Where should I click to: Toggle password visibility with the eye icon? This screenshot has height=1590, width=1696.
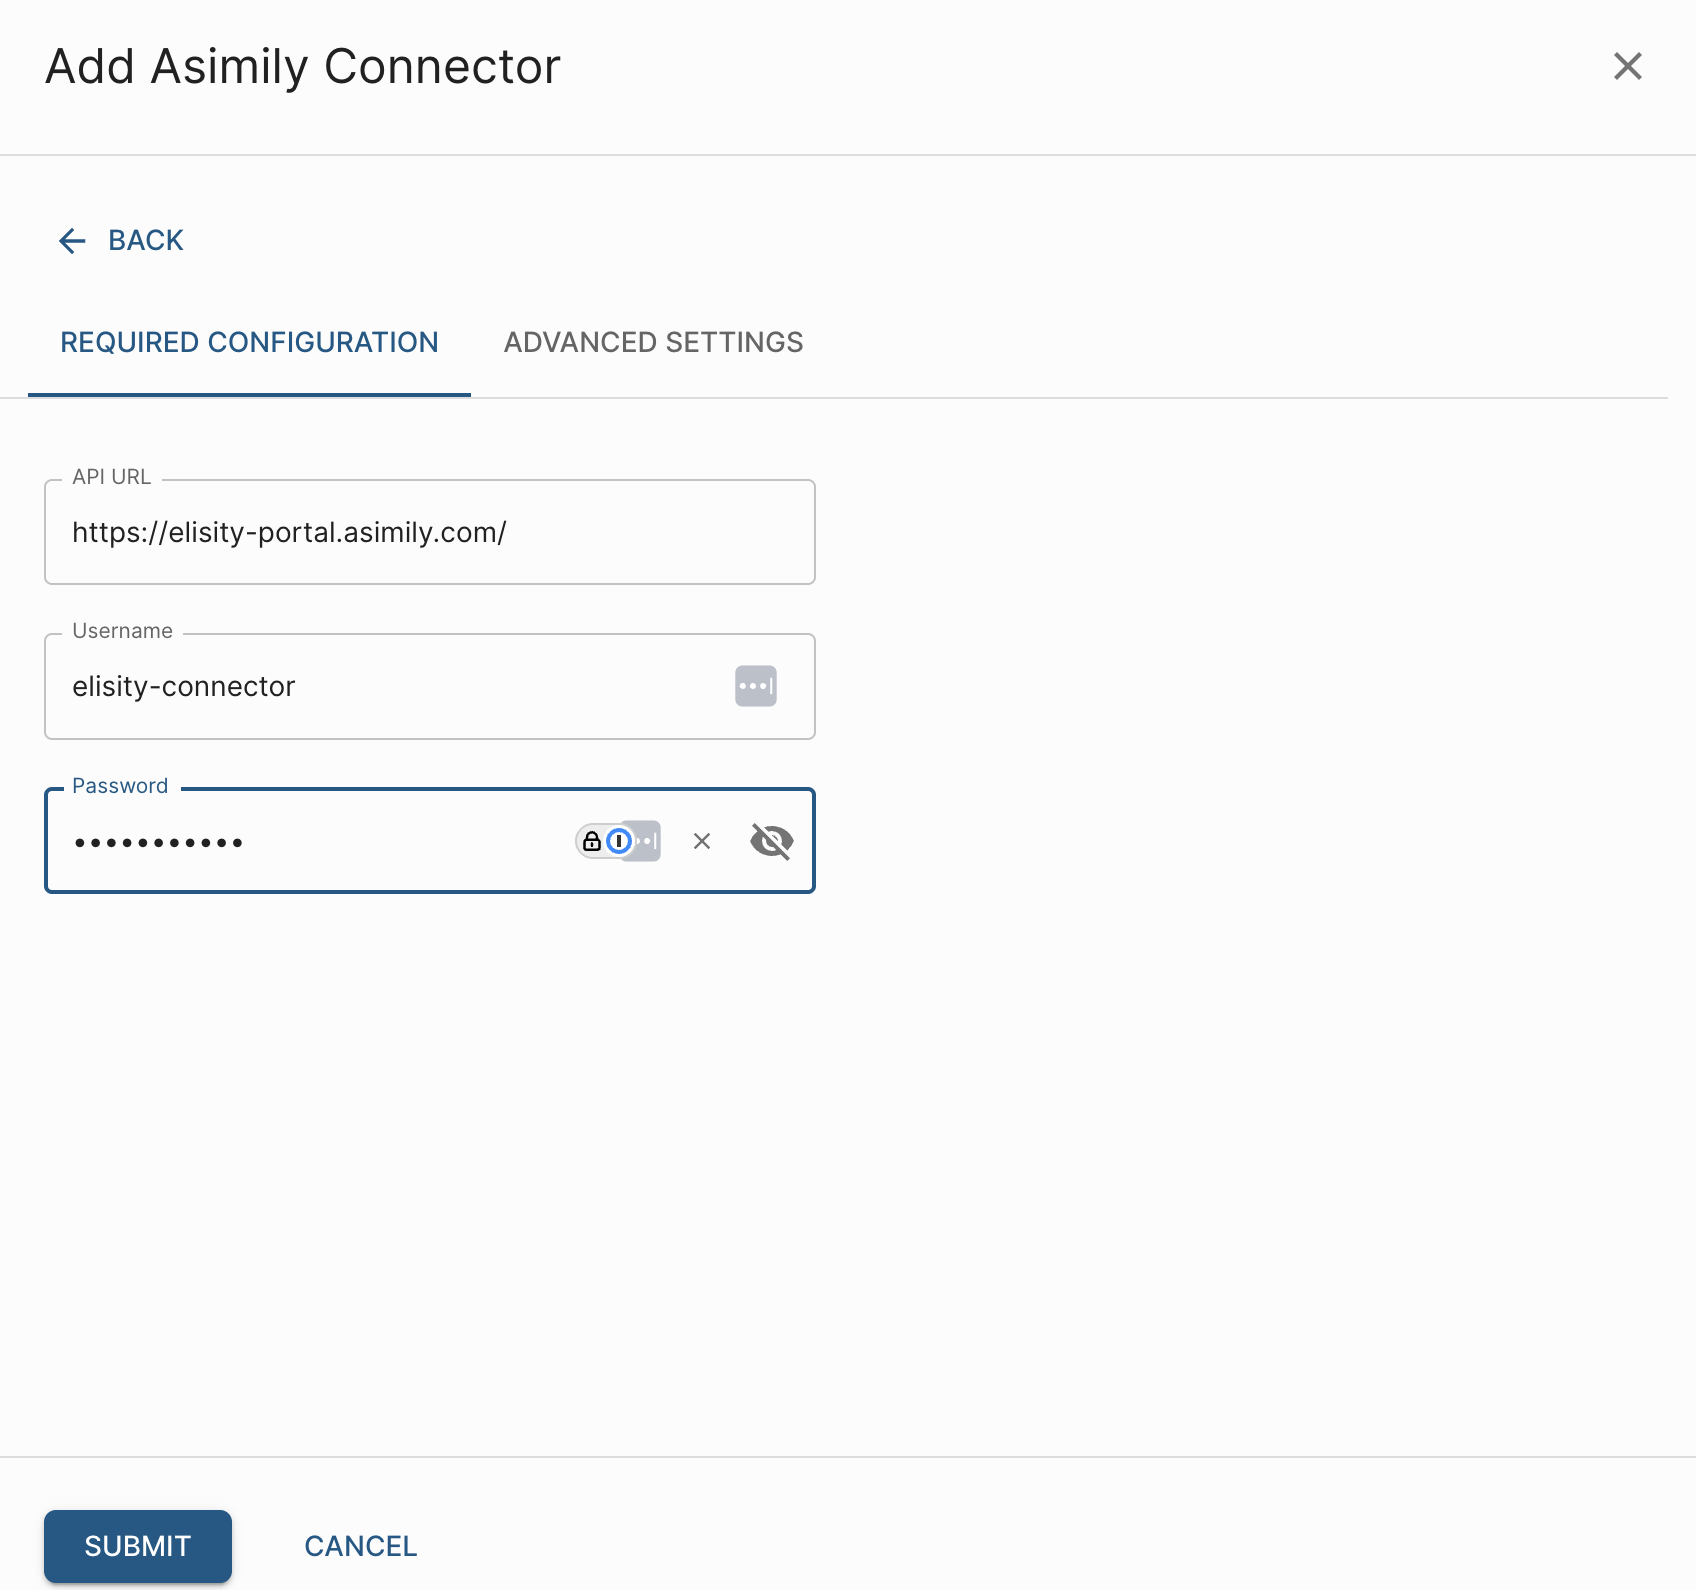point(772,841)
